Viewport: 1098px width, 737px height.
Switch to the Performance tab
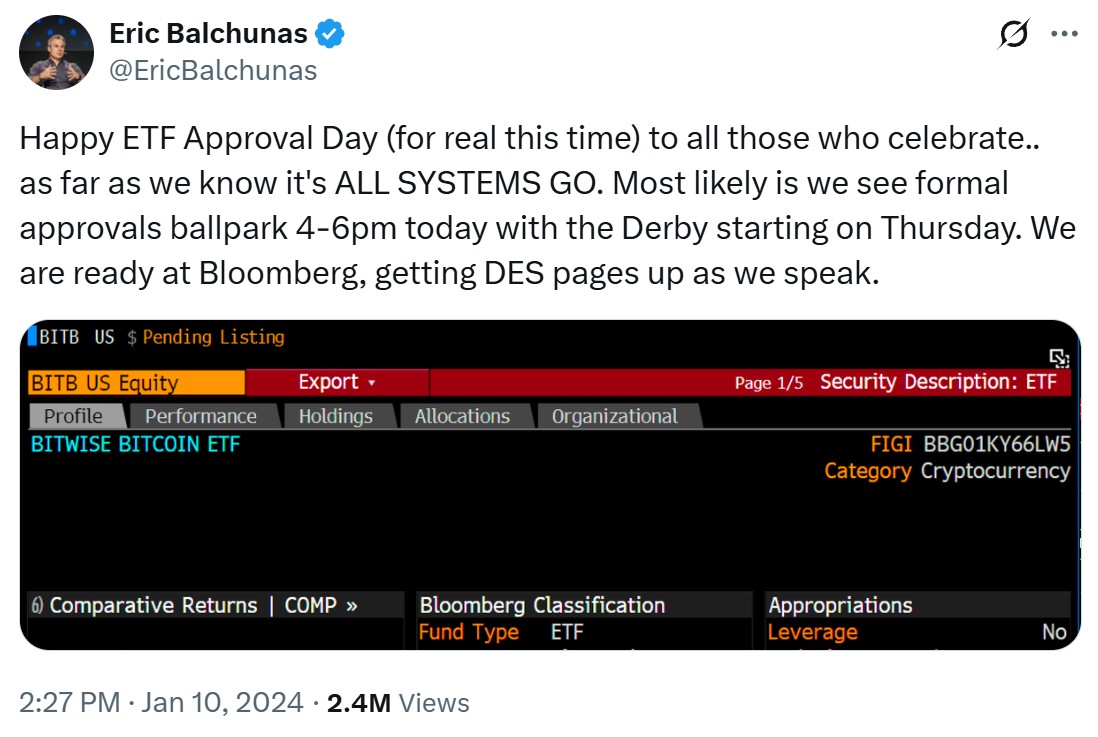200,416
